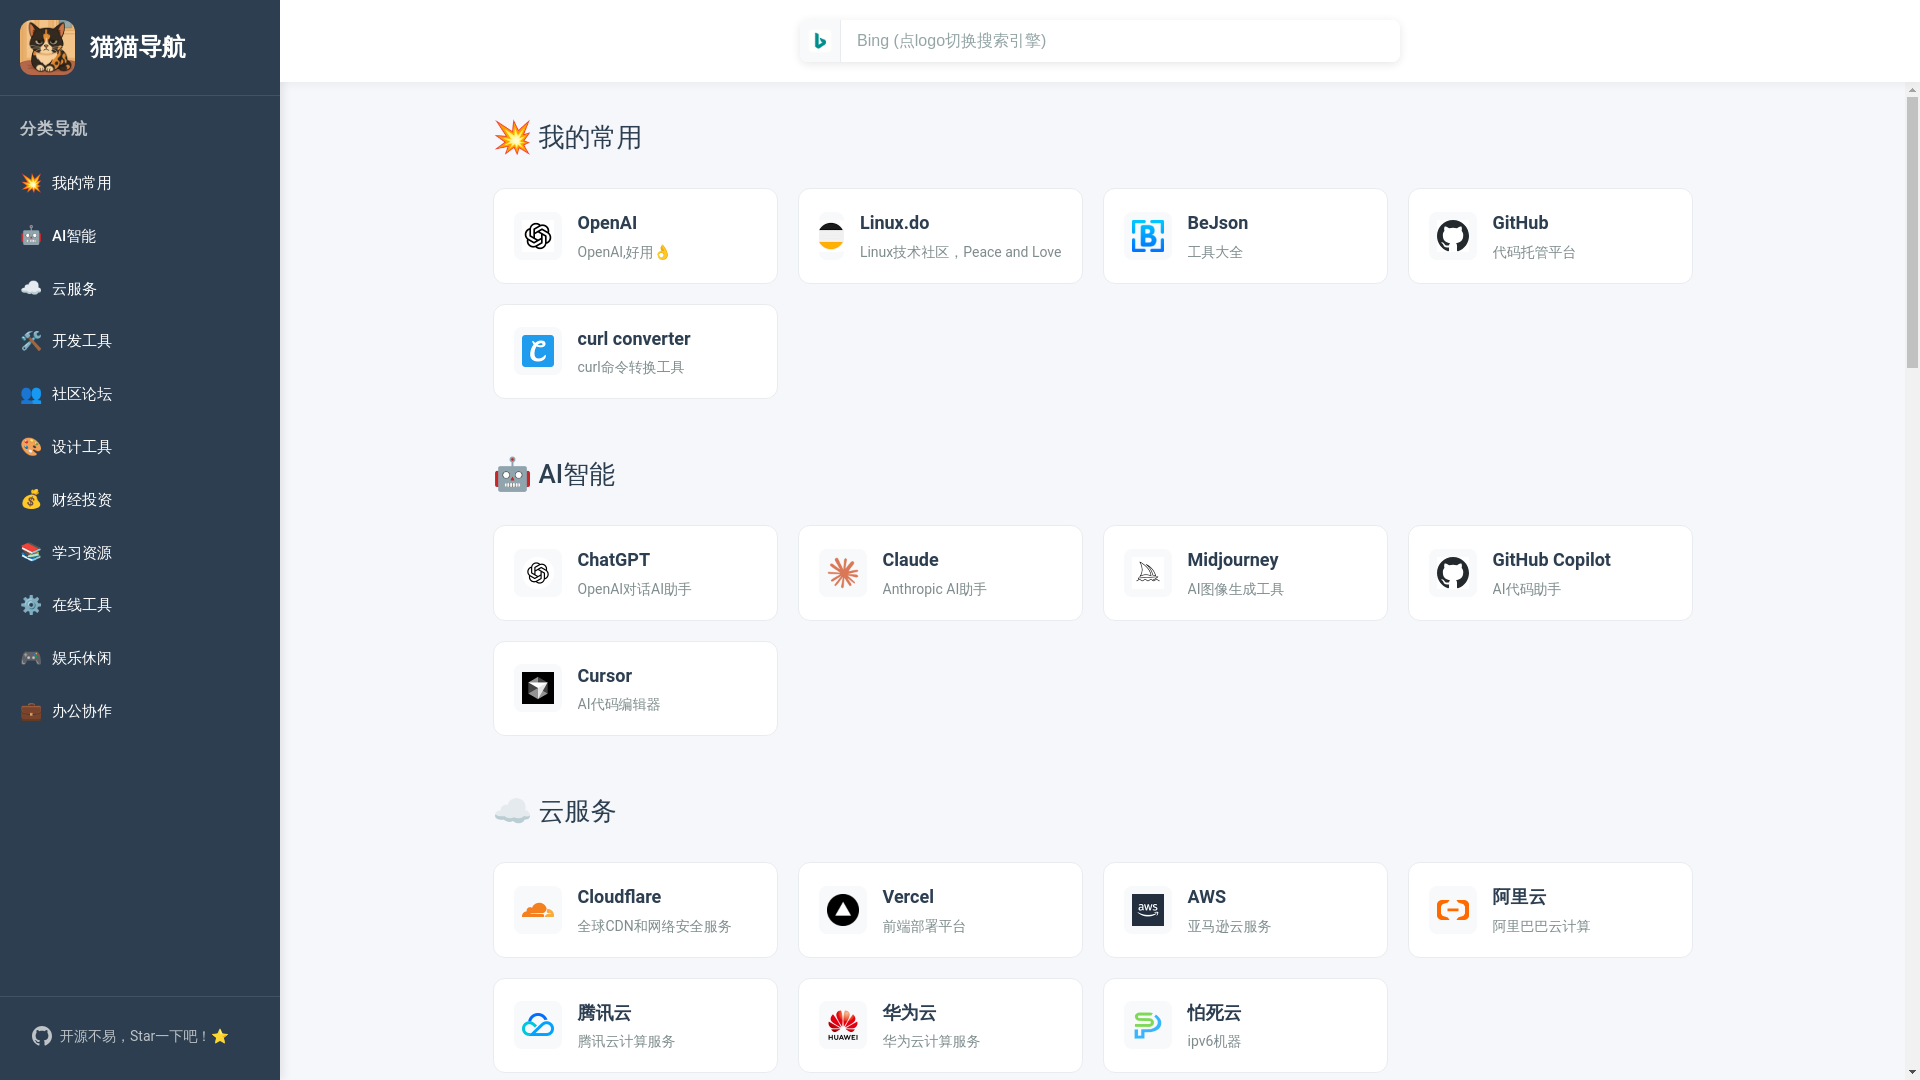Open GitHub 代码托管平台 description text
The height and width of the screenshot is (1080, 1920).
pos(1534,252)
